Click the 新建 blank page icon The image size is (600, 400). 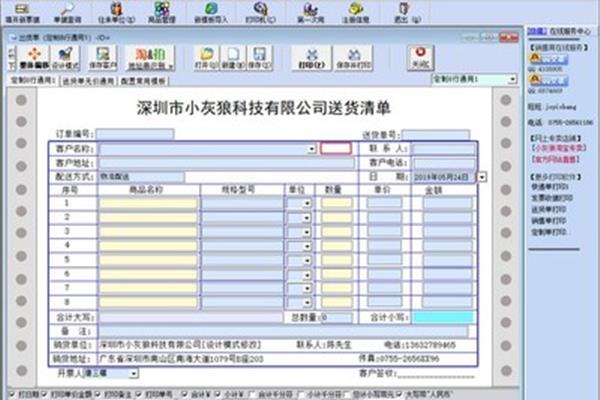point(233,58)
